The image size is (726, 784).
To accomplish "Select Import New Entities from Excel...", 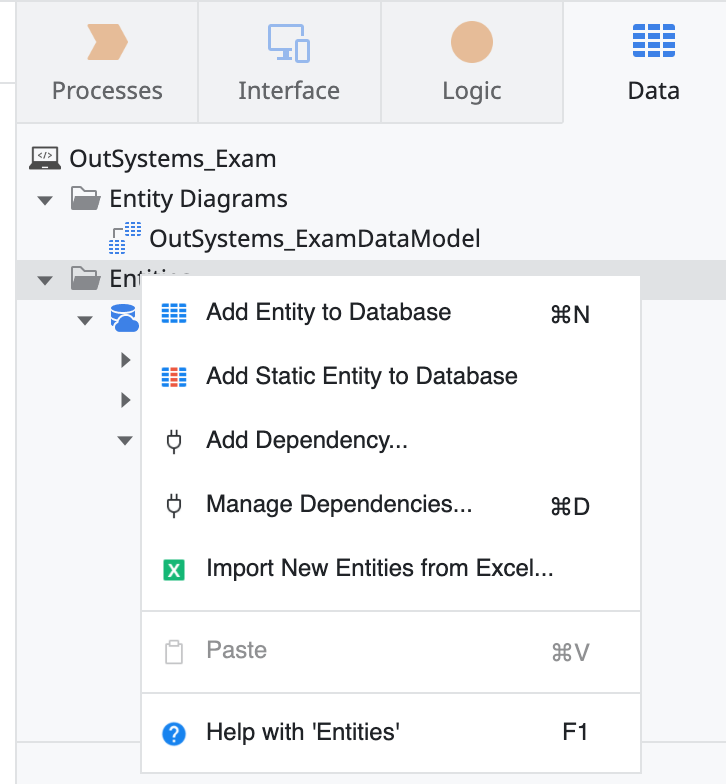I will coord(379,569).
